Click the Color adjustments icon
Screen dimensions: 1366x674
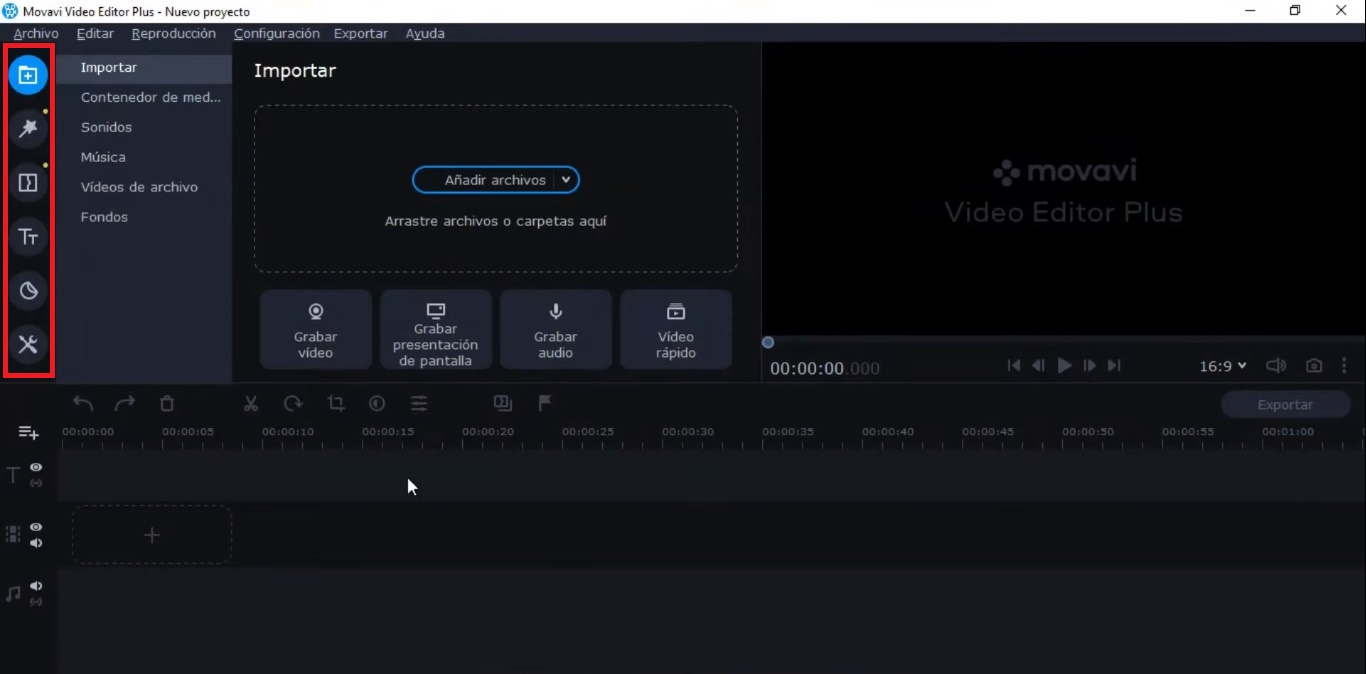(377, 403)
